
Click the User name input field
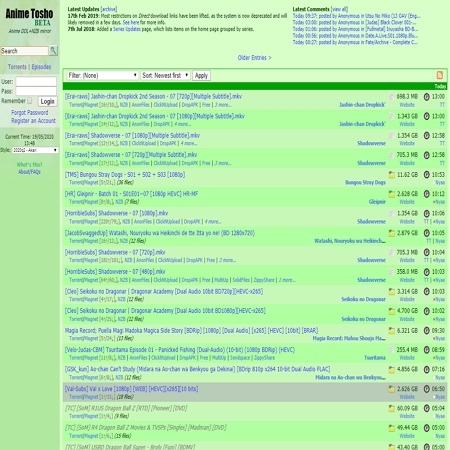(x=36, y=82)
